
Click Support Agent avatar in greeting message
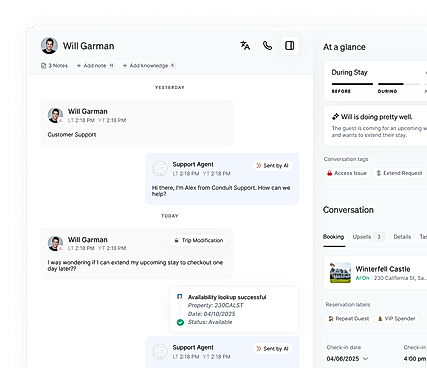[160, 169]
